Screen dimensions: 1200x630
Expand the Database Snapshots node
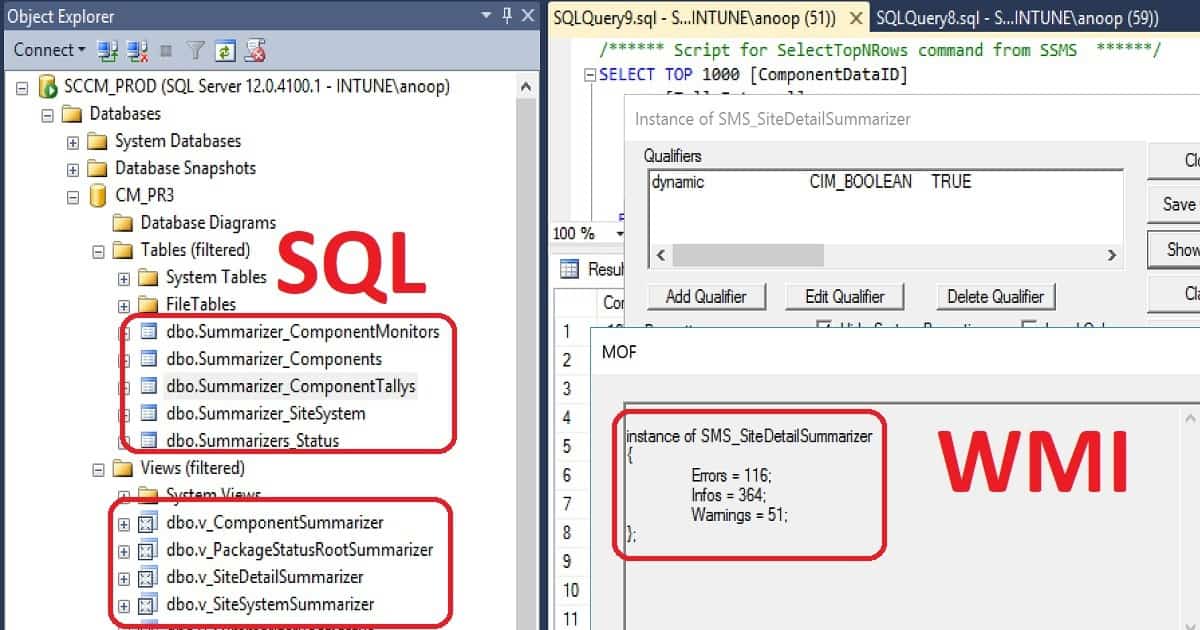click(73, 169)
